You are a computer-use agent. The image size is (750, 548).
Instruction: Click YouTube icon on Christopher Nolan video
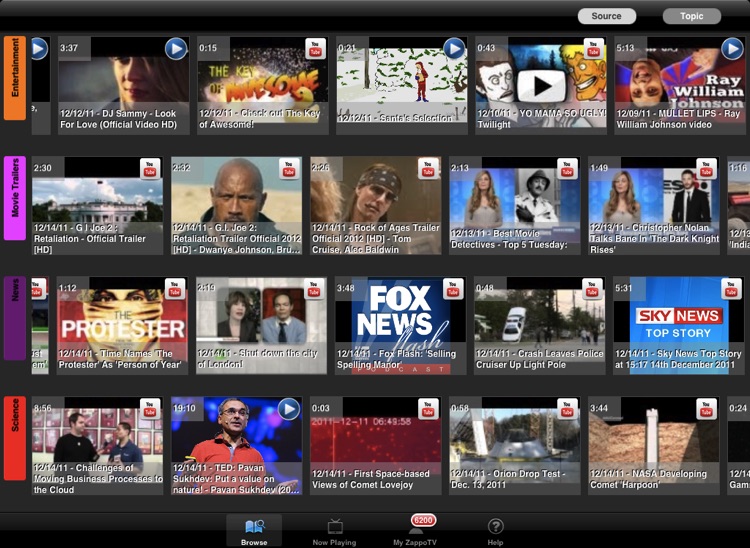point(706,169)
